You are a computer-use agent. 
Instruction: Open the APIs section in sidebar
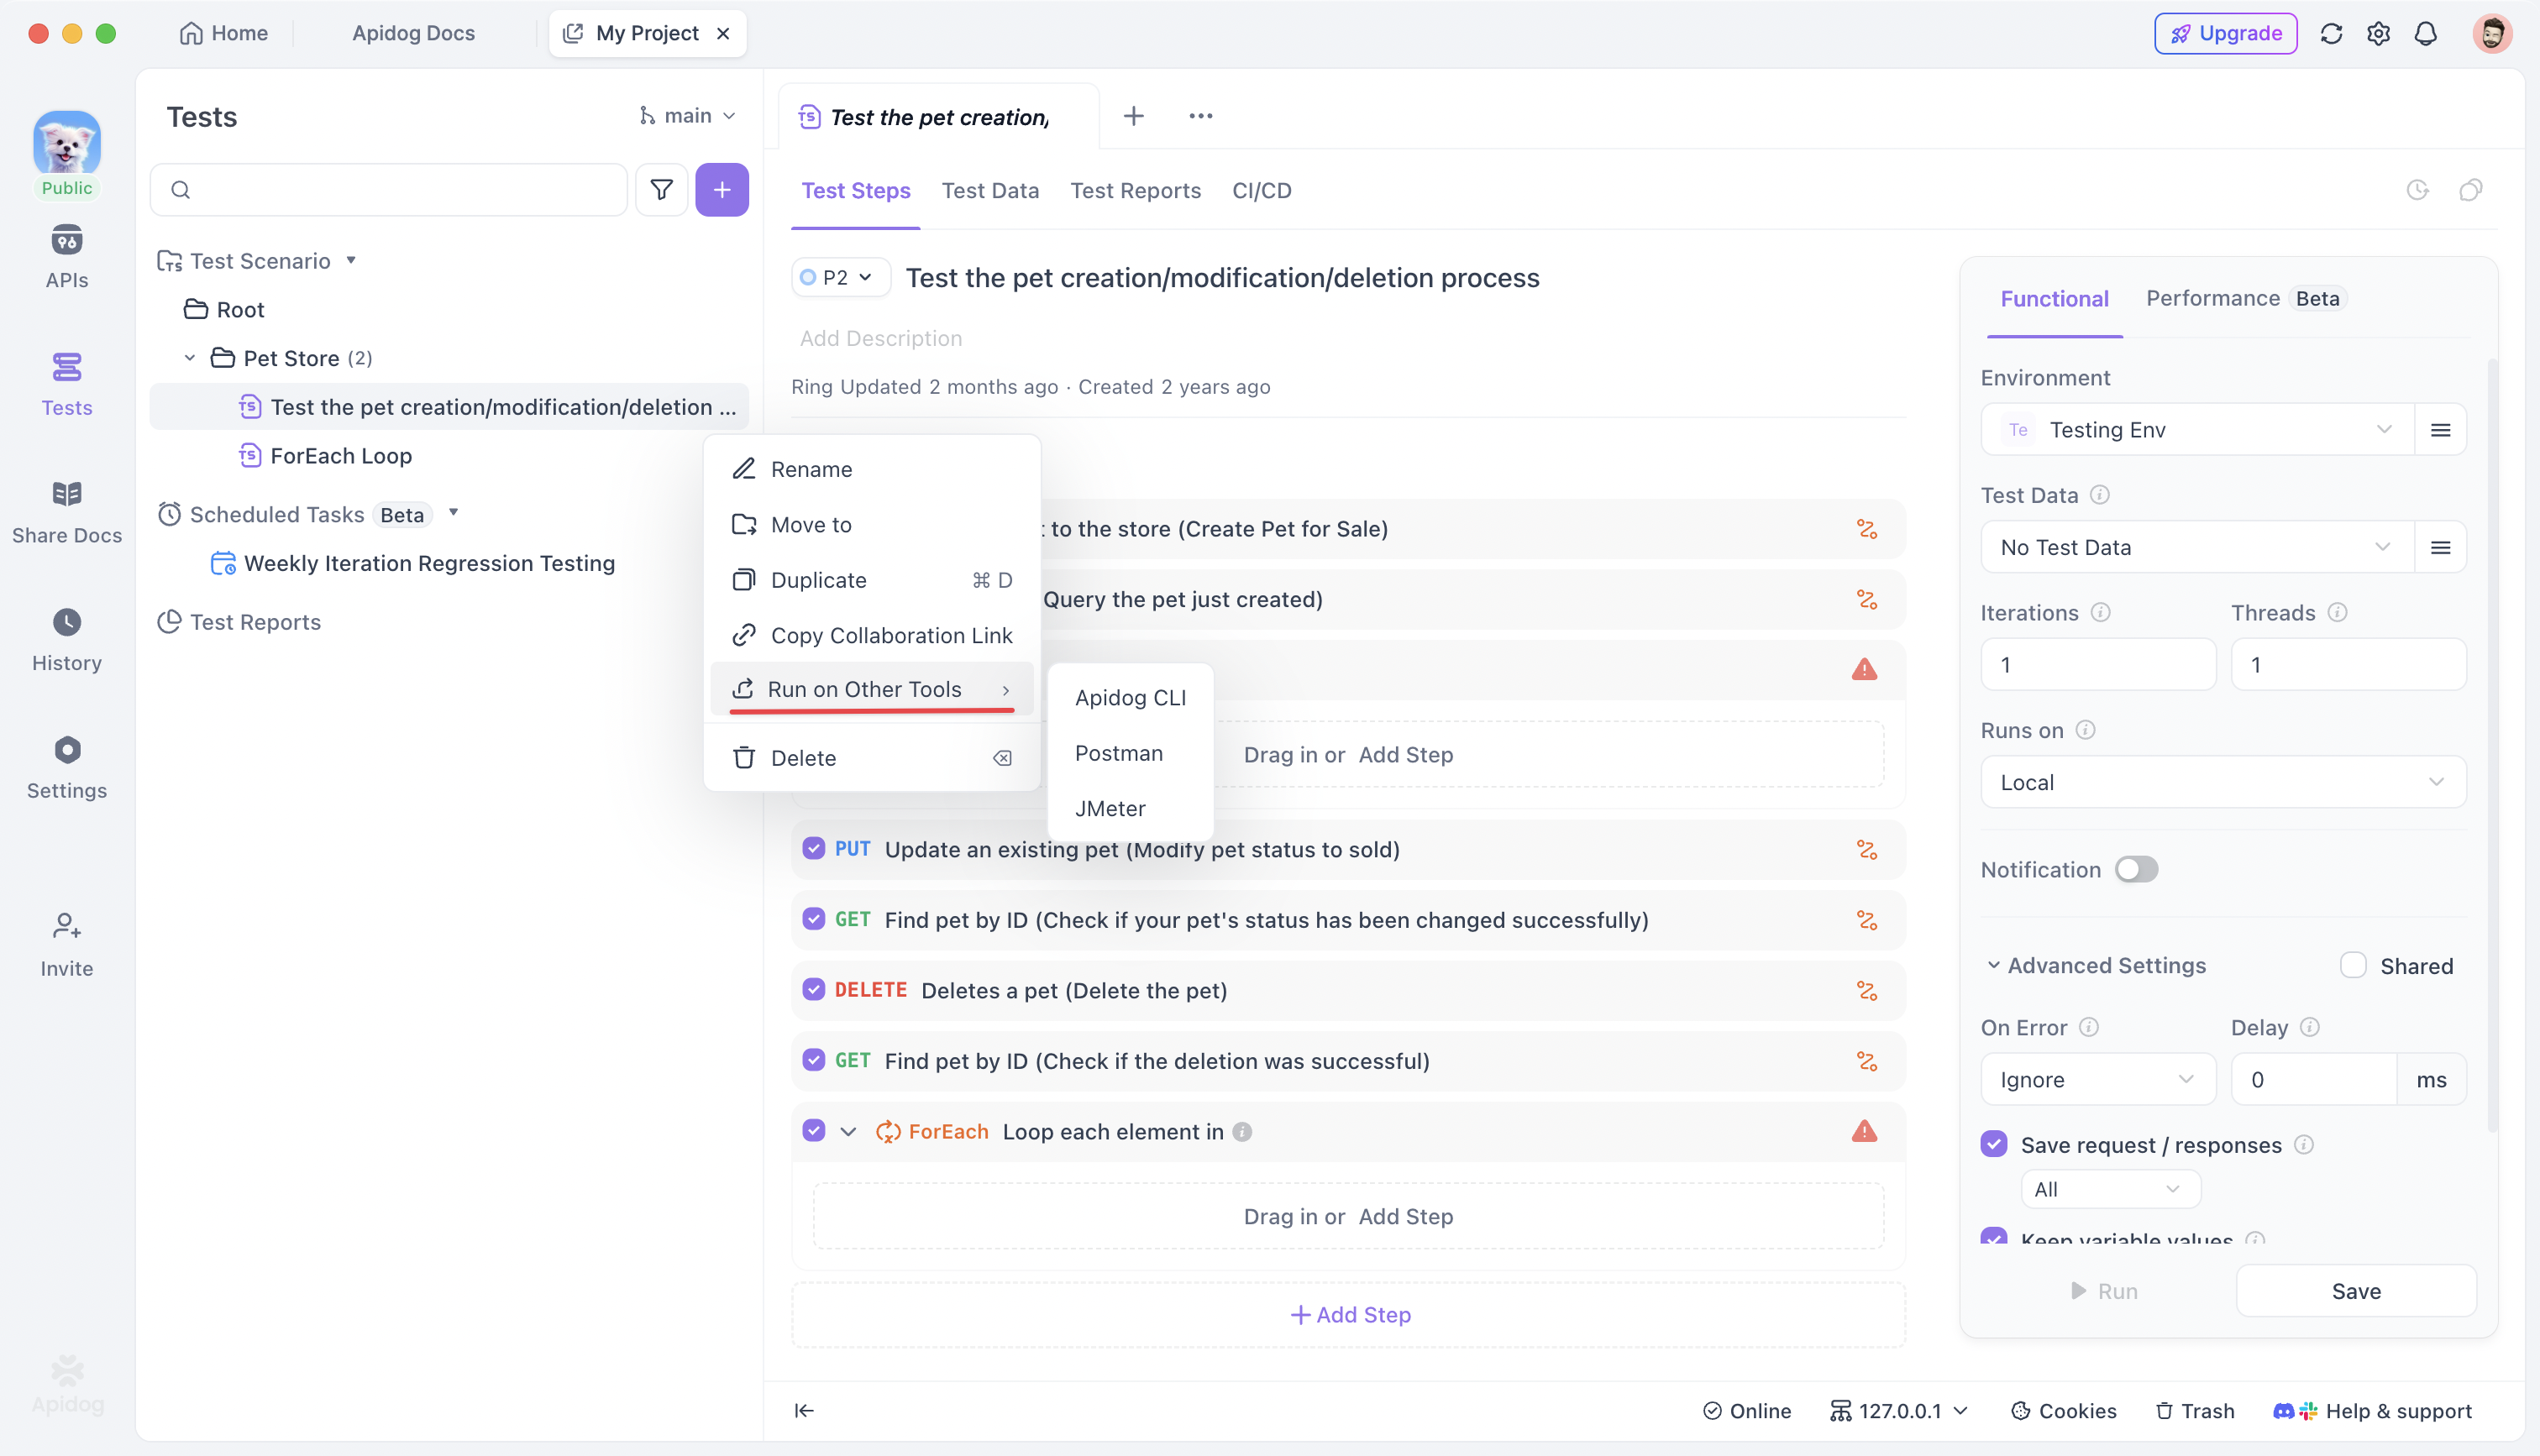coord(67,257)
